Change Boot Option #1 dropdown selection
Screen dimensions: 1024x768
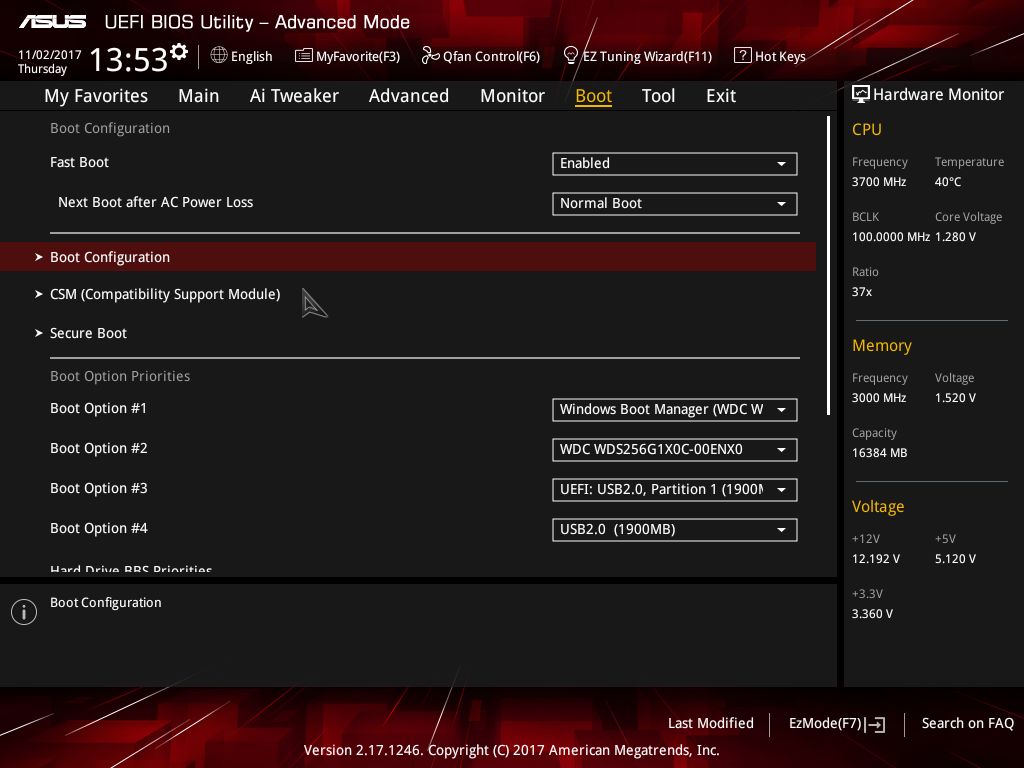point(674,410)
